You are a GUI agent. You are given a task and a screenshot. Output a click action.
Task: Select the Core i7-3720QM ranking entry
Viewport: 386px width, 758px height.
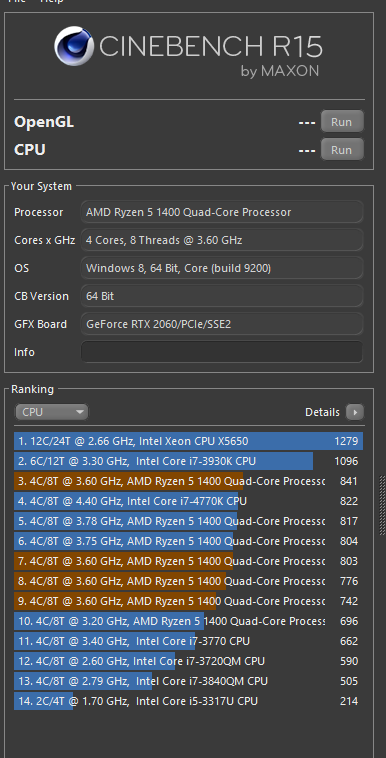coord(189,661)
